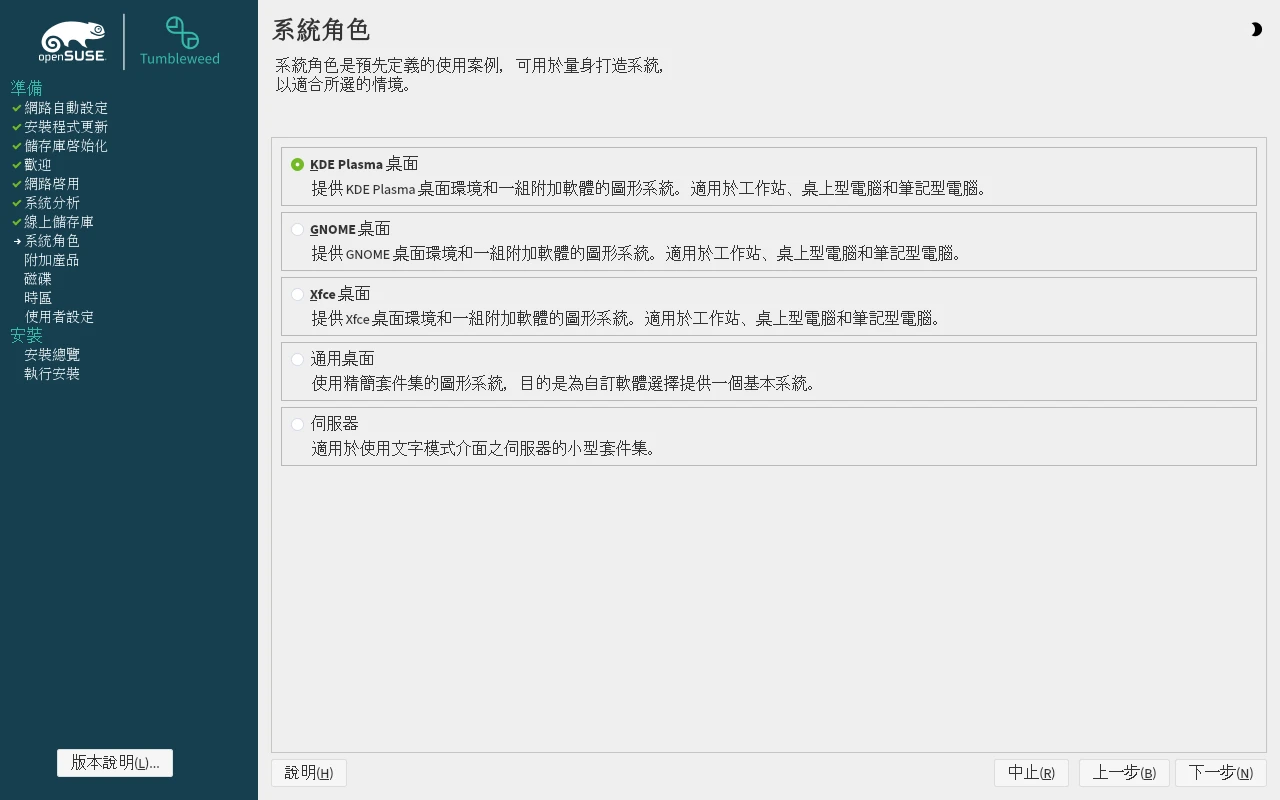Click the 歡迎 step in sidebar

(38, 165)
